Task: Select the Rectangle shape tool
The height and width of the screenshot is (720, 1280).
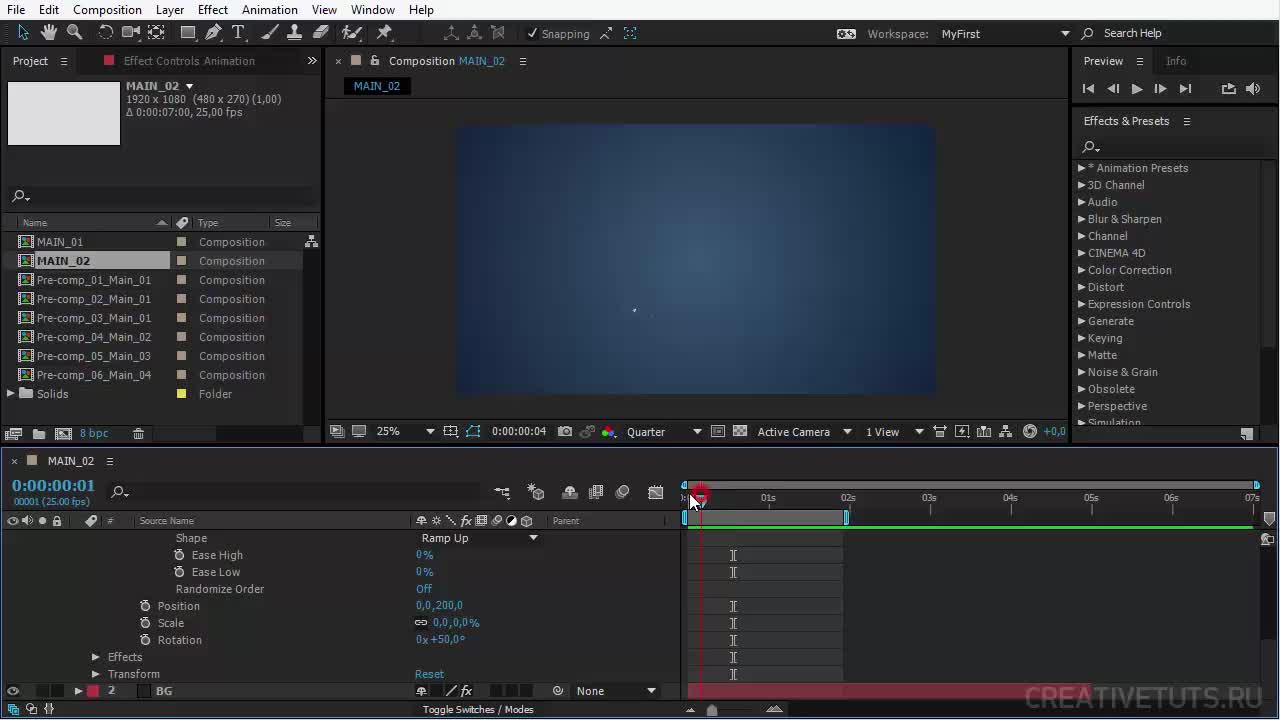Action: (x=187, y=33)
